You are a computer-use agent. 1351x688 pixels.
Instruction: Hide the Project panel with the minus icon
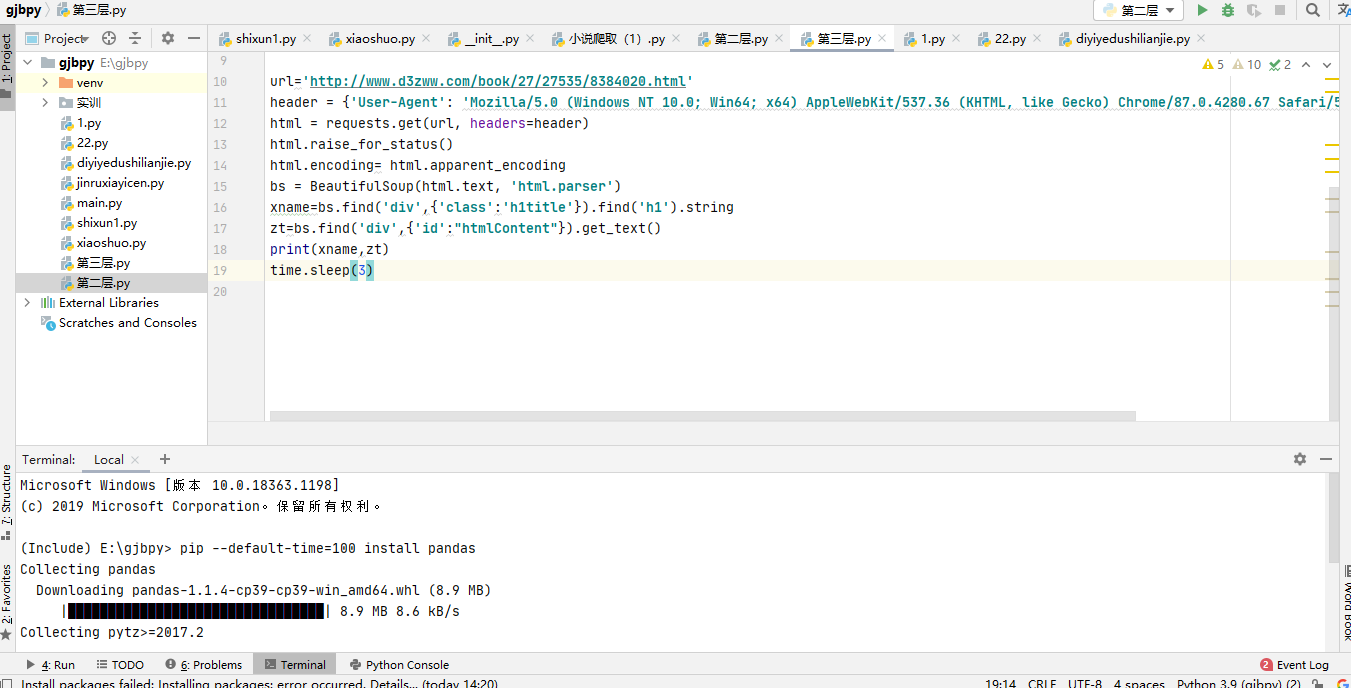(x=194, y=38)
